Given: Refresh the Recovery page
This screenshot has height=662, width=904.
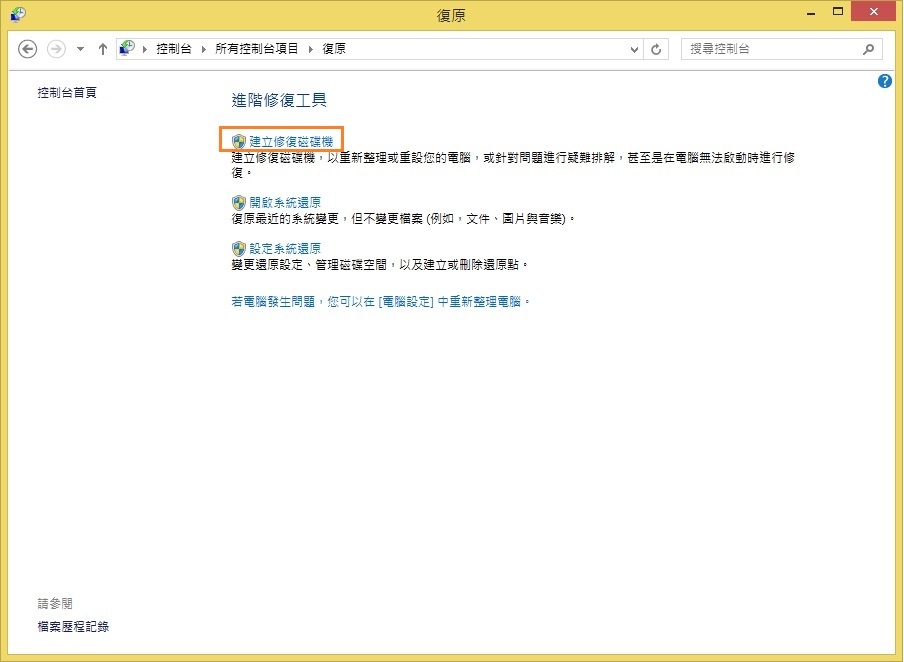Looking at the screenshot, I should pos(656,50).
